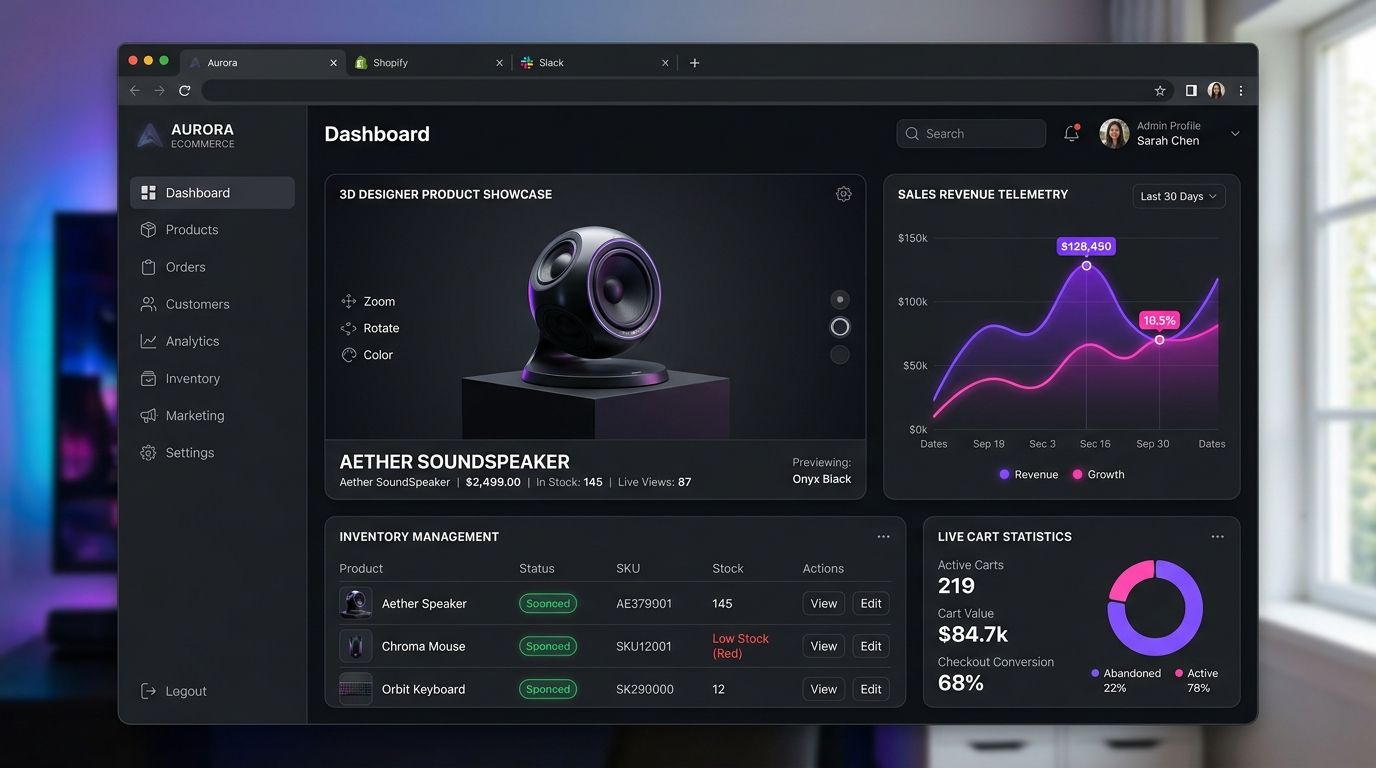Select Dashboard in the sidebar
The width and height of the screenshot is (1376, 768).
[x=212, y=193]
